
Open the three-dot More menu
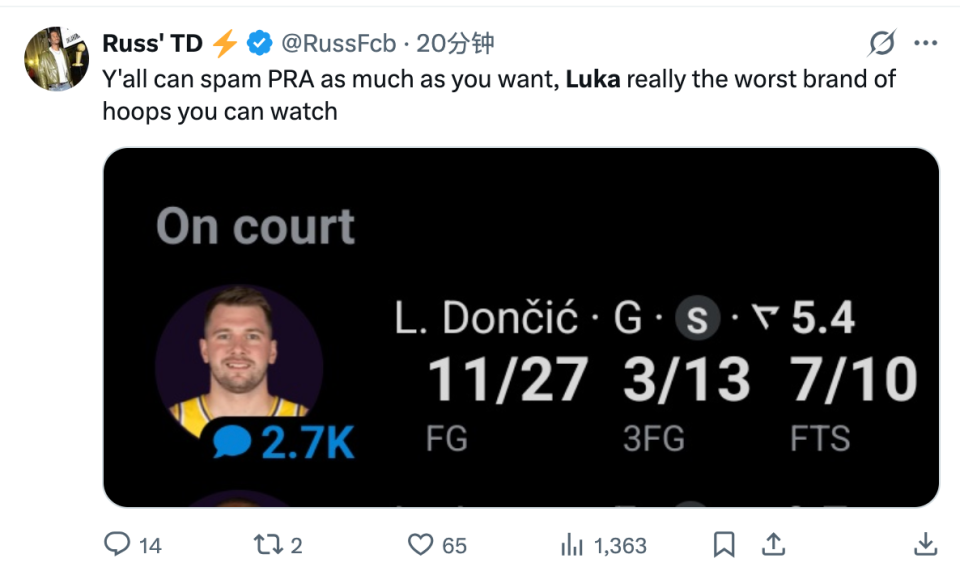click(x=926, y=43)
